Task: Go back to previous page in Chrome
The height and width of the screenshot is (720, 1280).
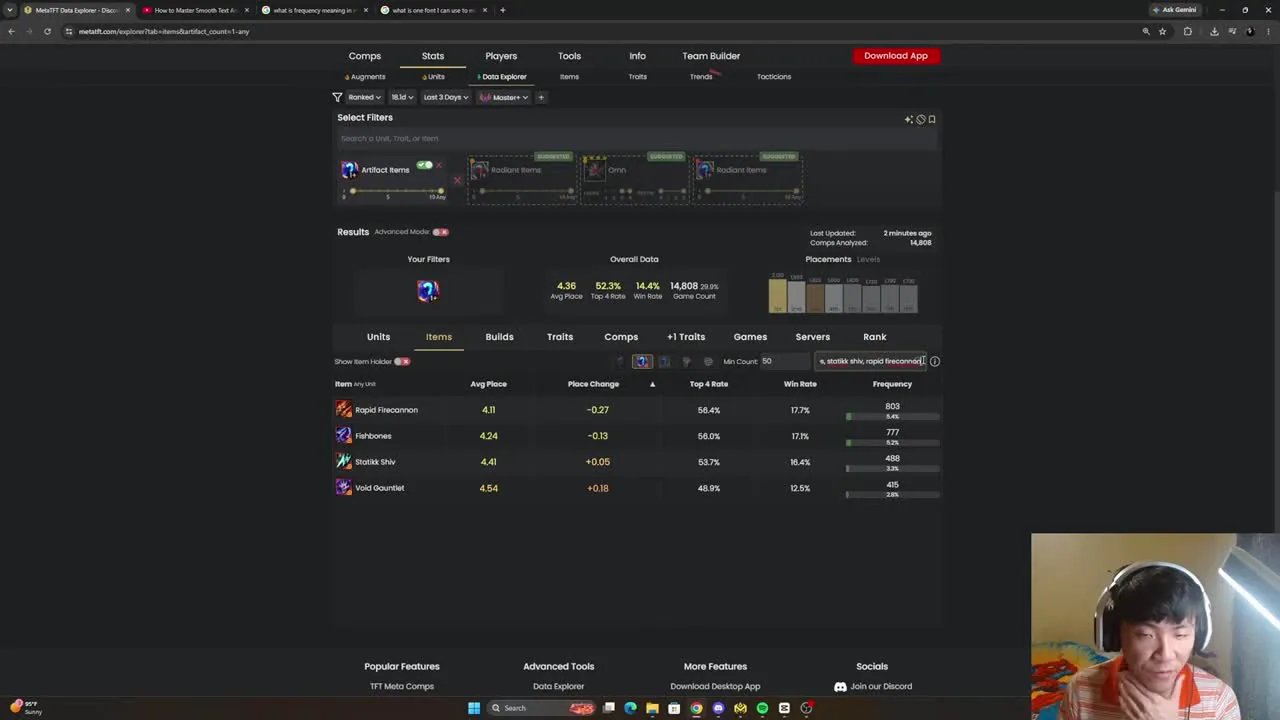Action: click(11, 31)
